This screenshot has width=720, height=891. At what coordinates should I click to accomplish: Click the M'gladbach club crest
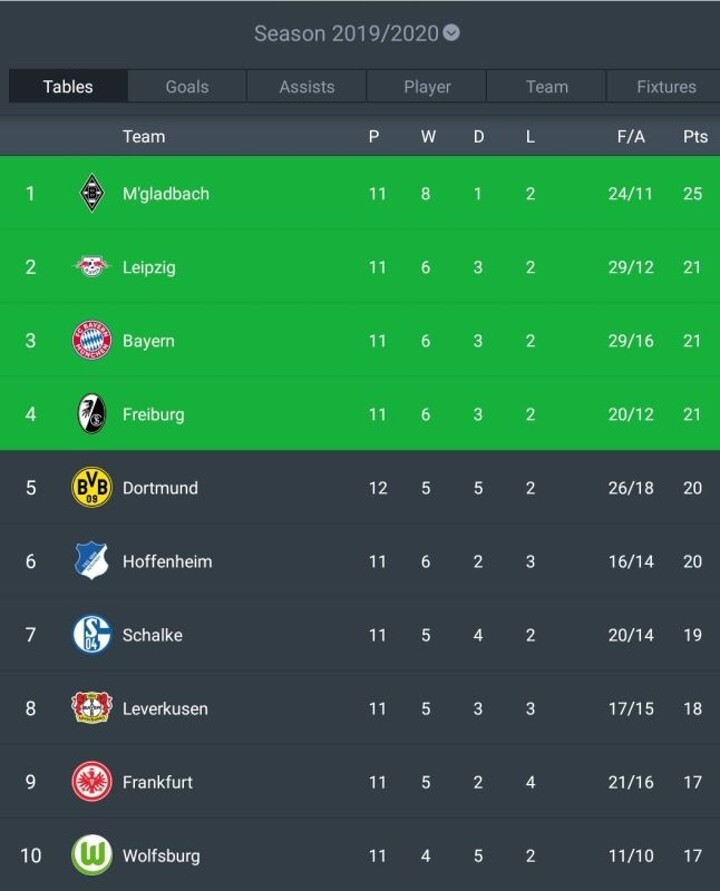[91, 193]
